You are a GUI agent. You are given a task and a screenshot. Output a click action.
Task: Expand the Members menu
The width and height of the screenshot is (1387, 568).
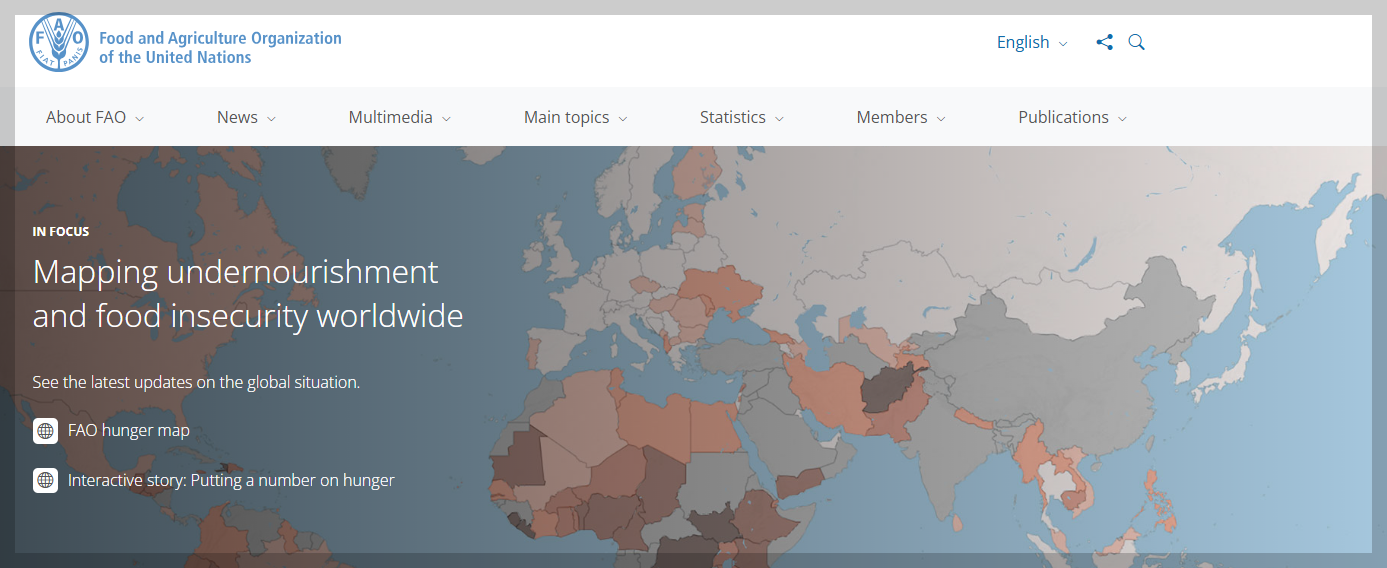[x=900, y=117]
